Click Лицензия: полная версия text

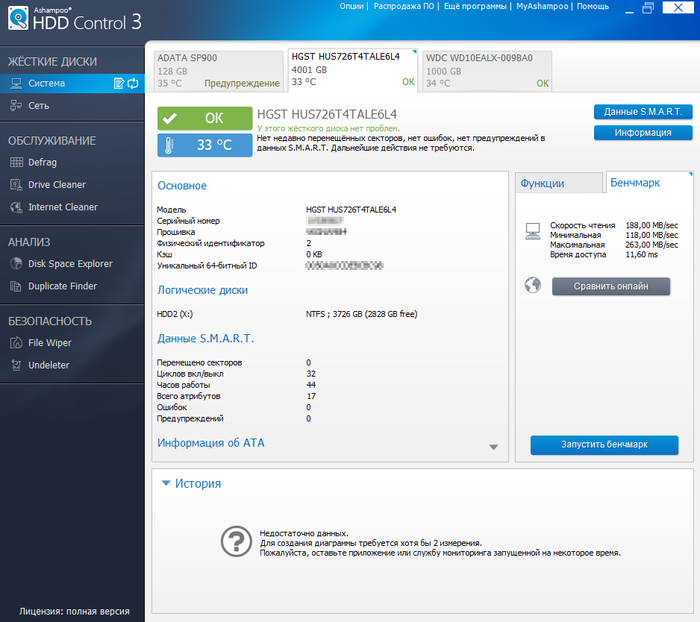(74, 611)
